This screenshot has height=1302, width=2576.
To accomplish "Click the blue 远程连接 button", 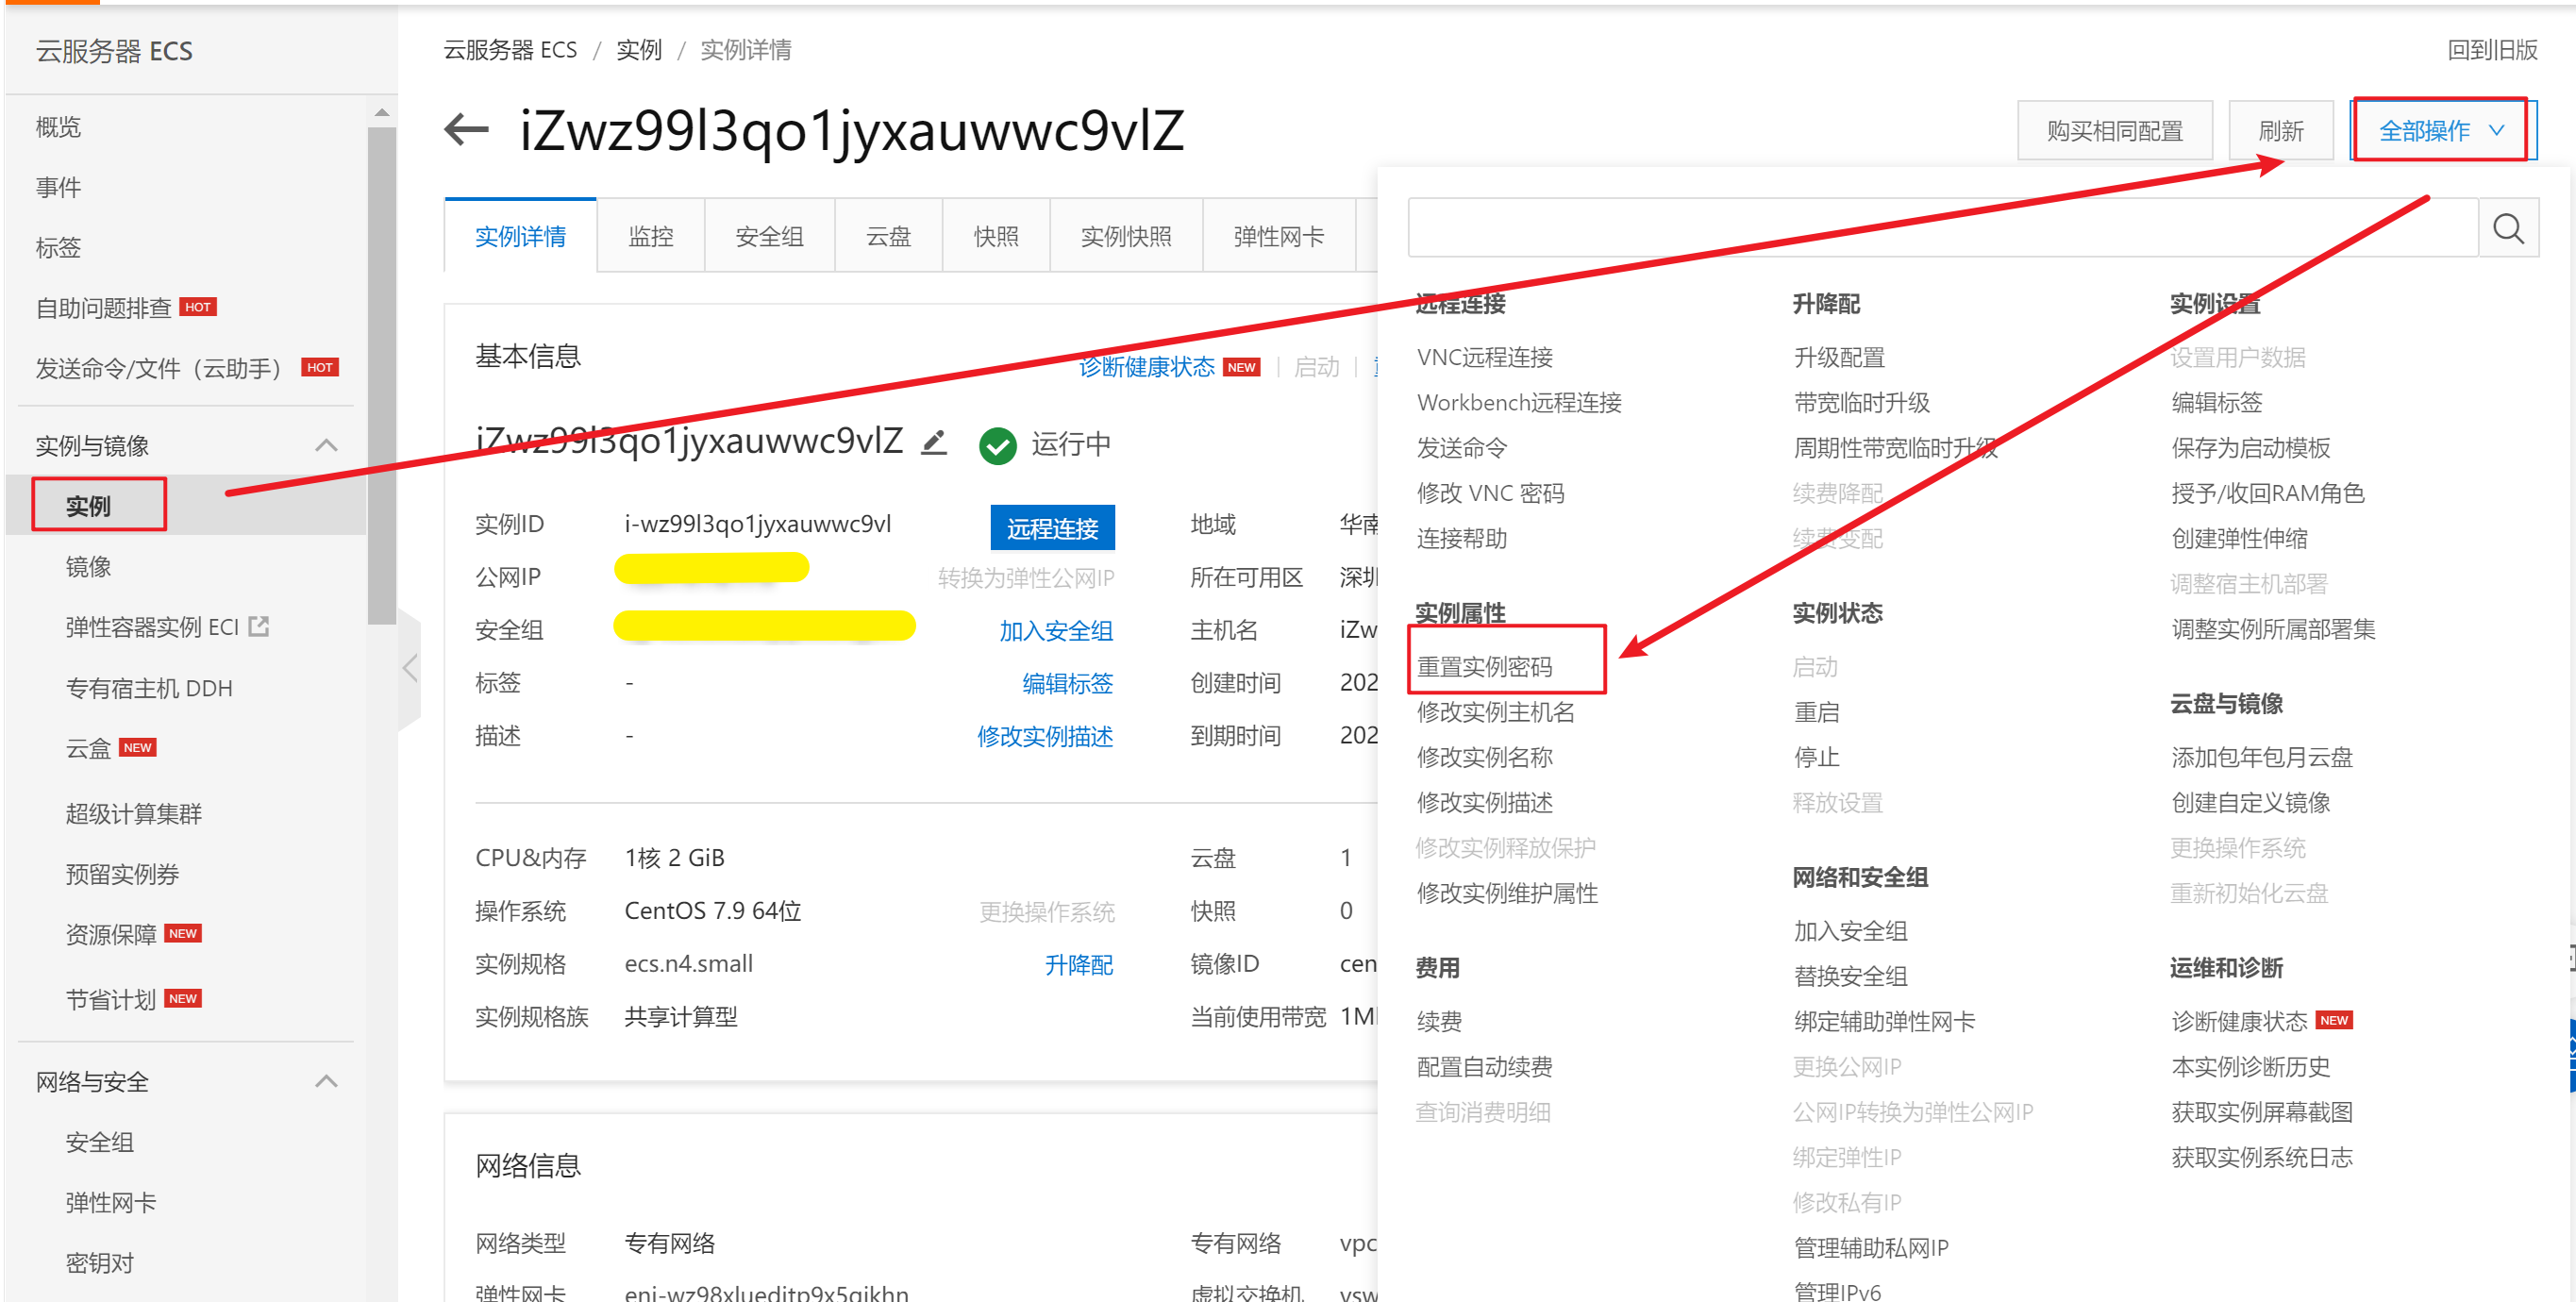I will pos(1052,528).
